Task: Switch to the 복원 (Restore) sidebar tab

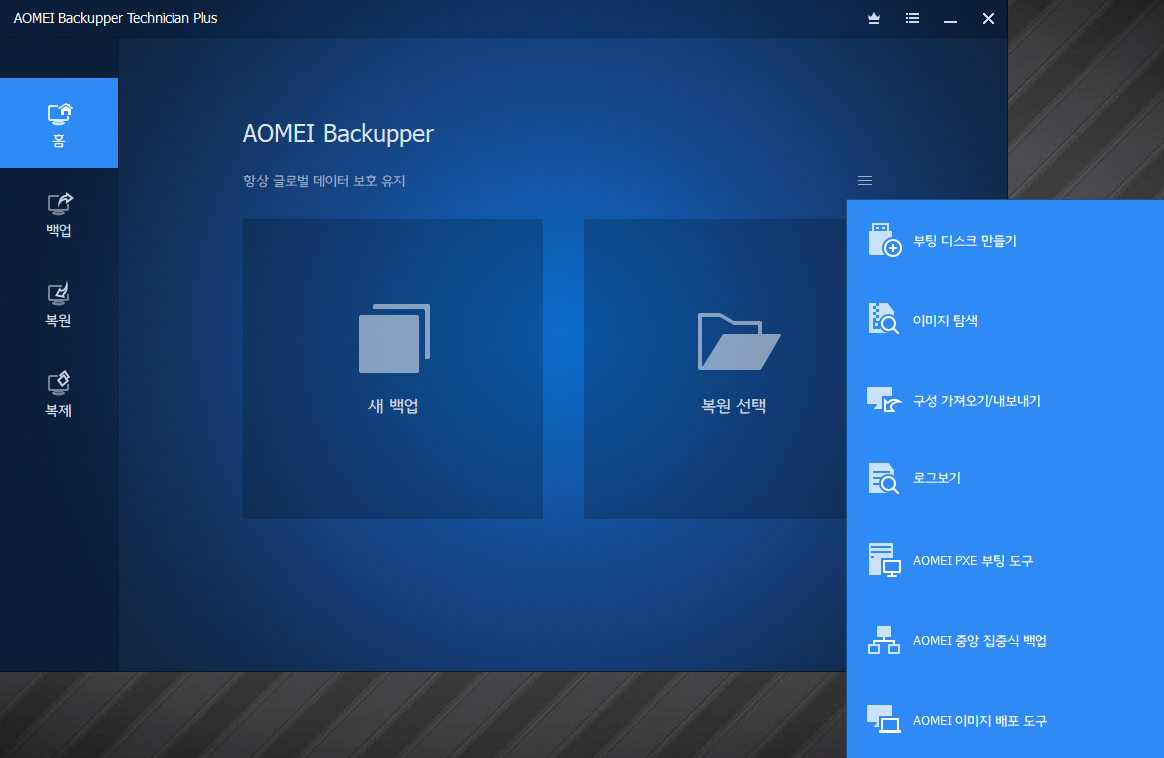Action: point(59,304)
